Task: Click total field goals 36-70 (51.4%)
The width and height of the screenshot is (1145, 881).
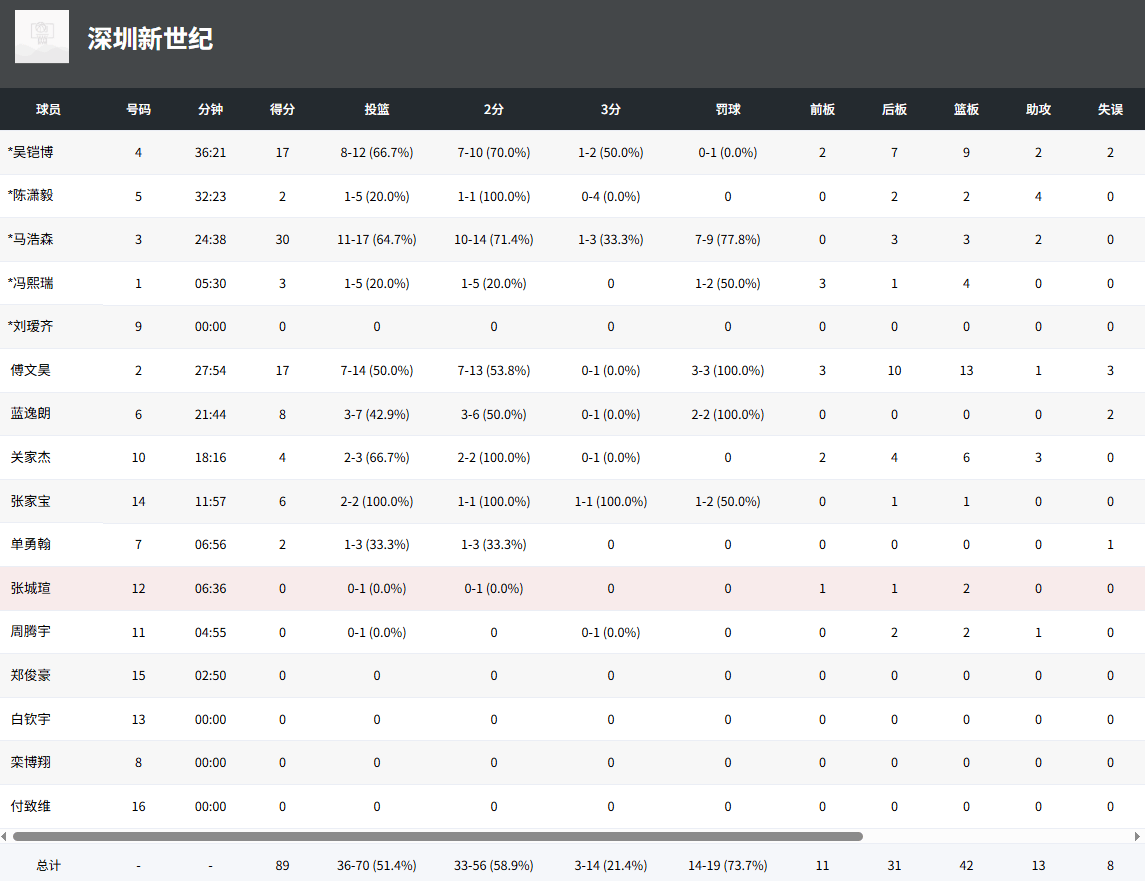Action: pos(377,866)
